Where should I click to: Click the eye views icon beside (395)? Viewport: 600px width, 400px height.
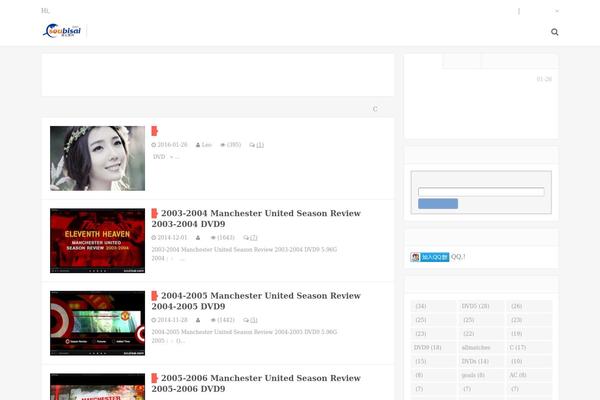coord(223,145)
